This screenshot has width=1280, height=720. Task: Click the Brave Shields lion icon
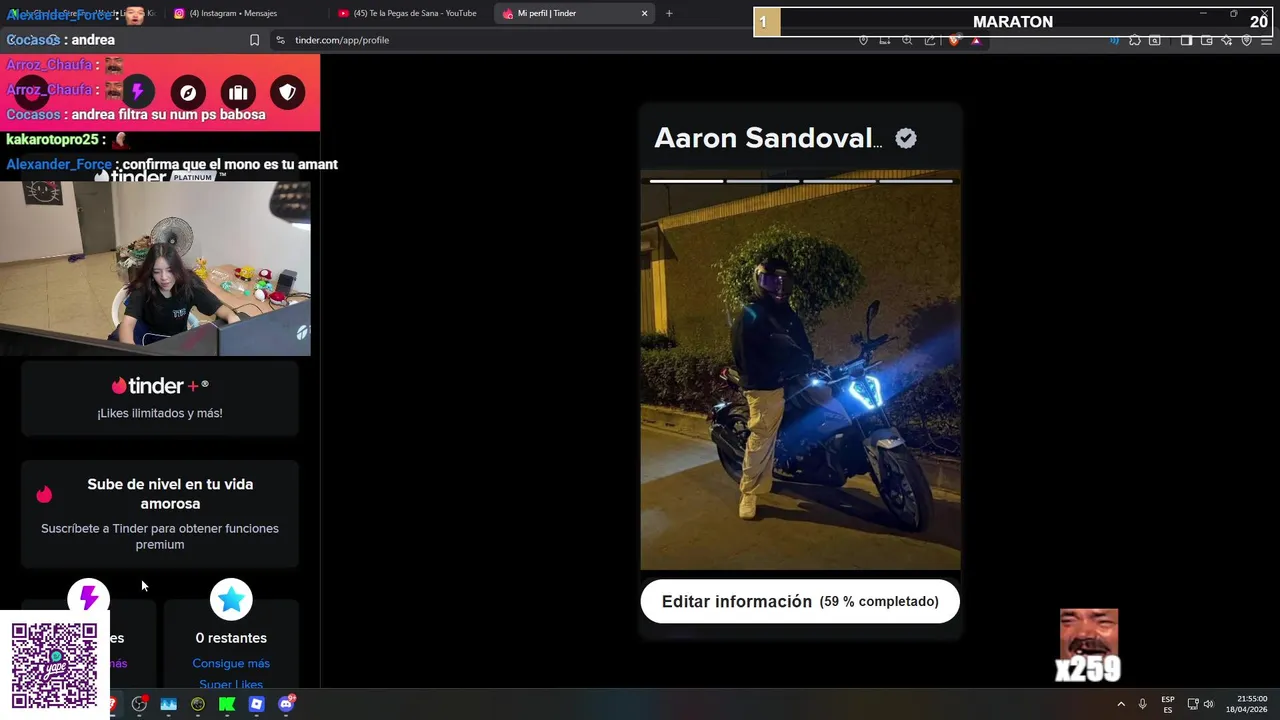(953, 40)
